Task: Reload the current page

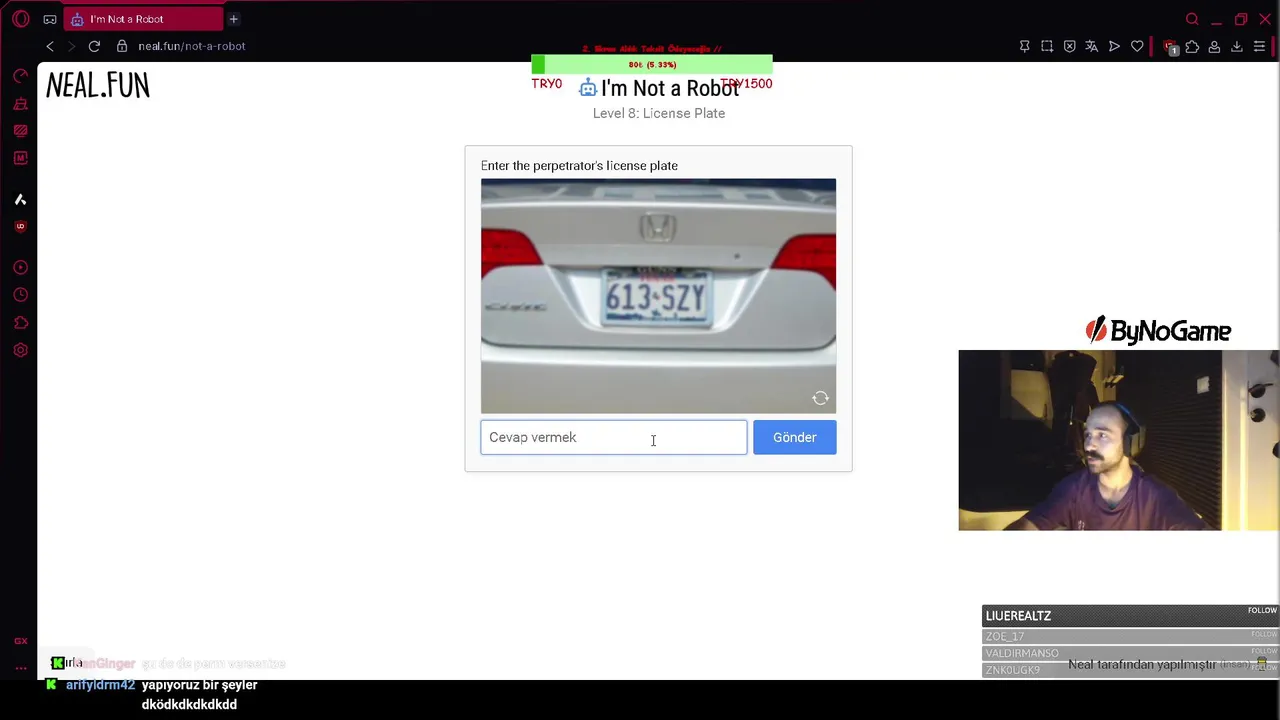Action: point(94,46)
